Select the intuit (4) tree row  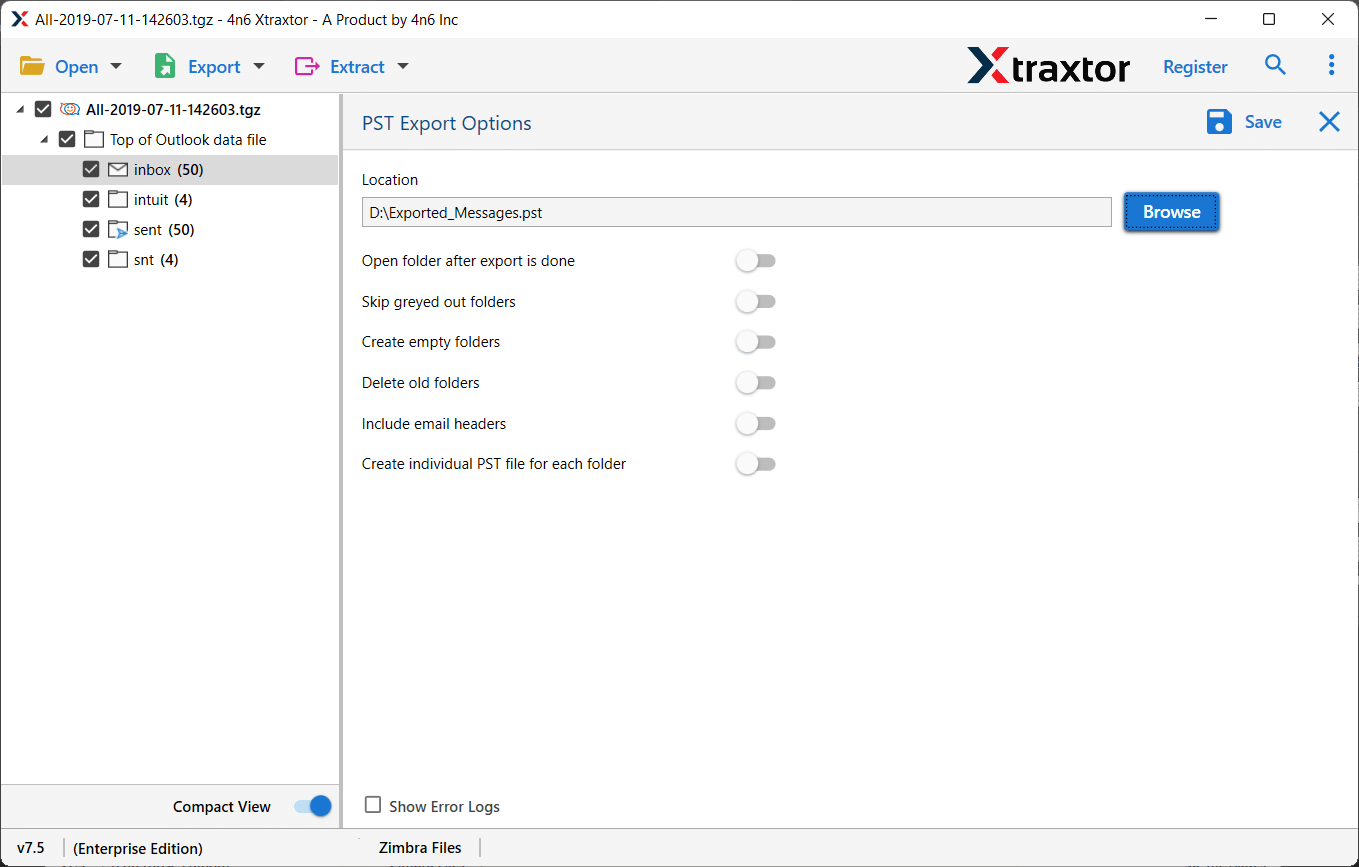click(170, 200)
